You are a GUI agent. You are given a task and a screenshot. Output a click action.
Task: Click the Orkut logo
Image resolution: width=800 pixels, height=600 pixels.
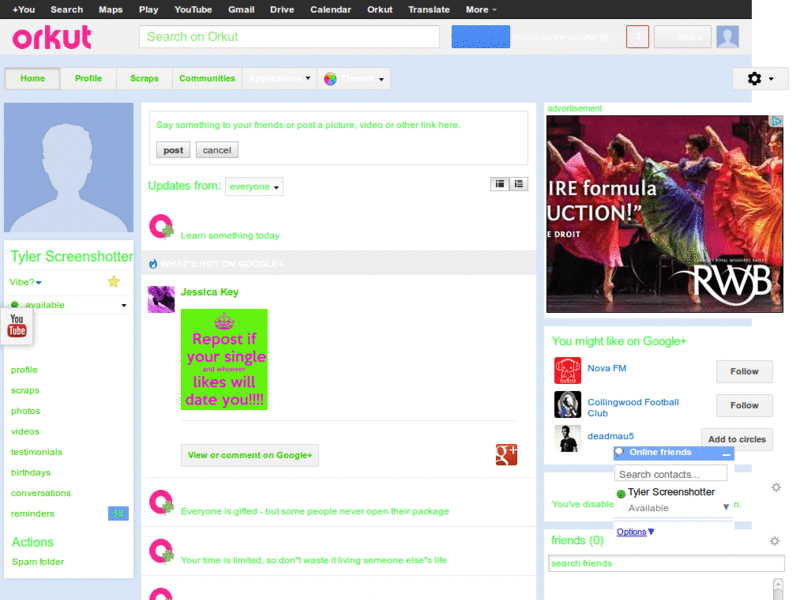(52, 37)
